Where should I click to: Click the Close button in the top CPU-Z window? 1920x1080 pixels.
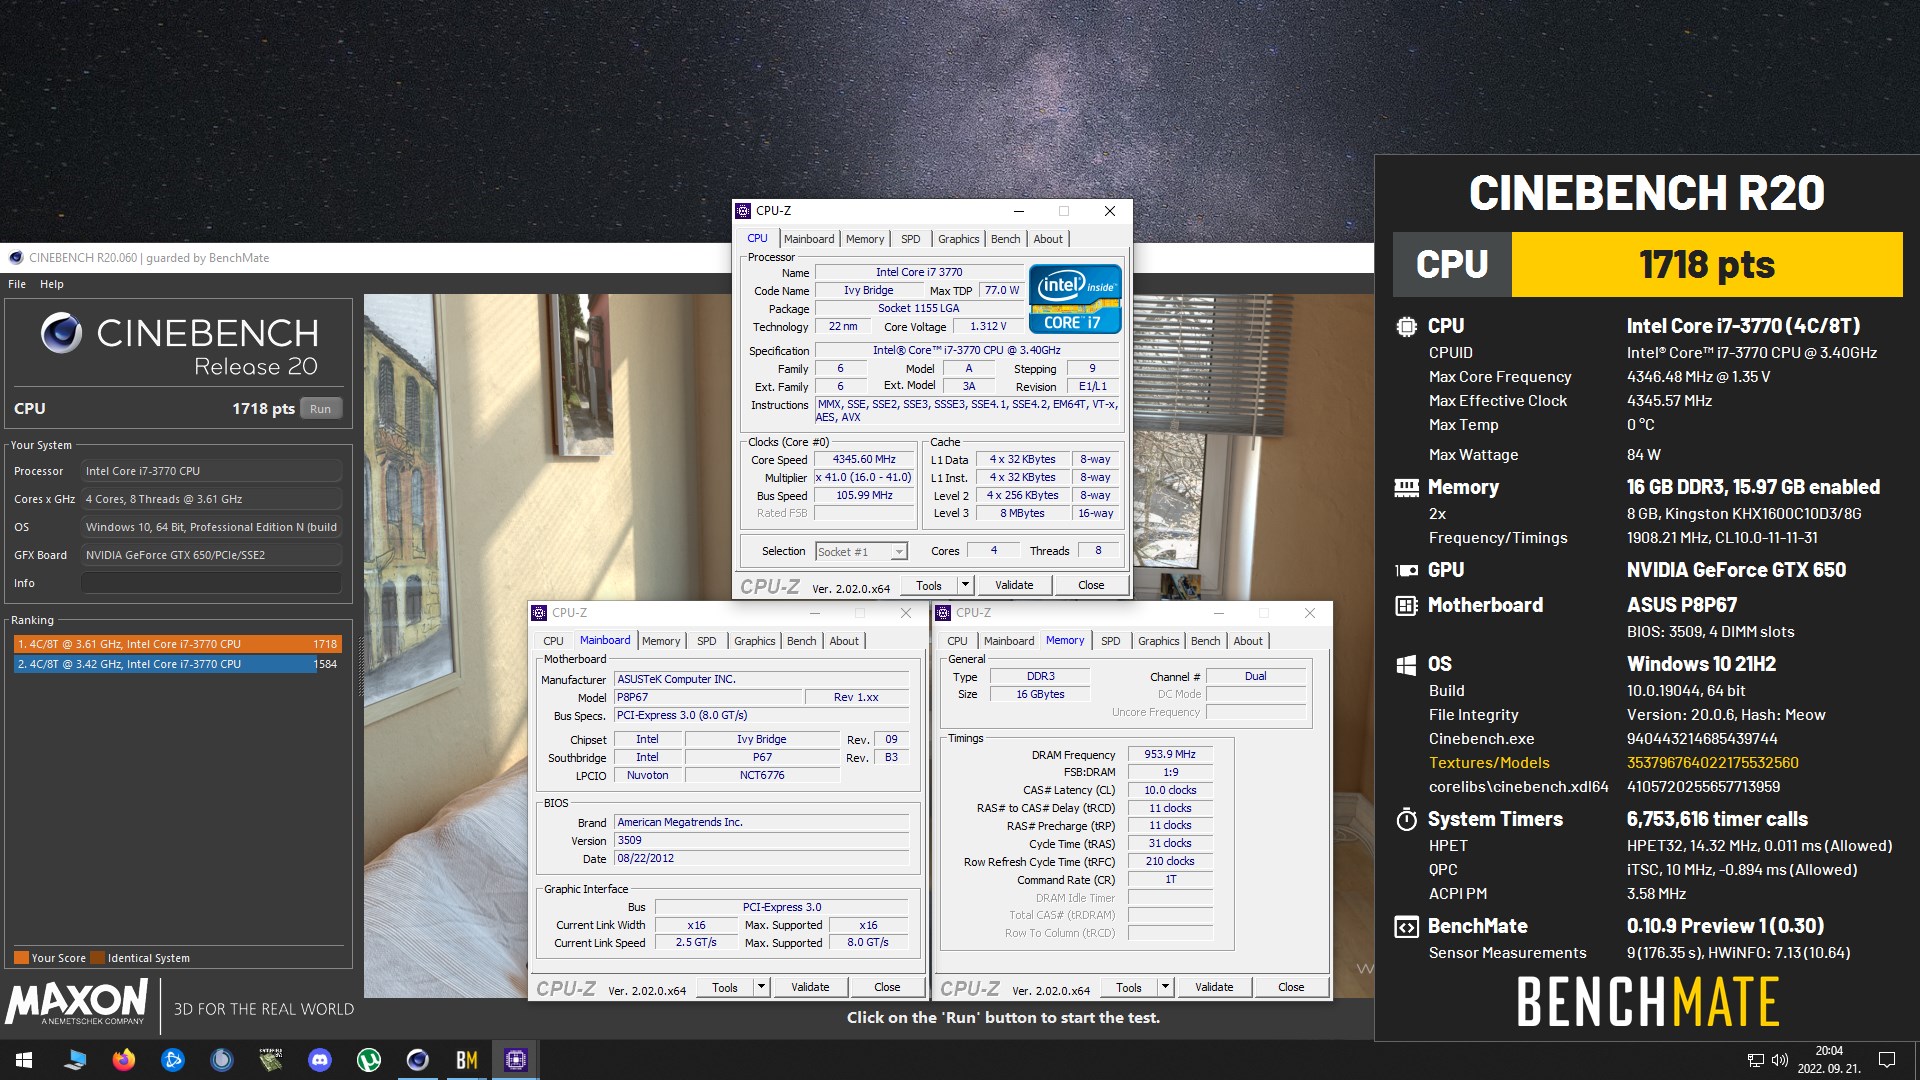tap(1091, 585)
